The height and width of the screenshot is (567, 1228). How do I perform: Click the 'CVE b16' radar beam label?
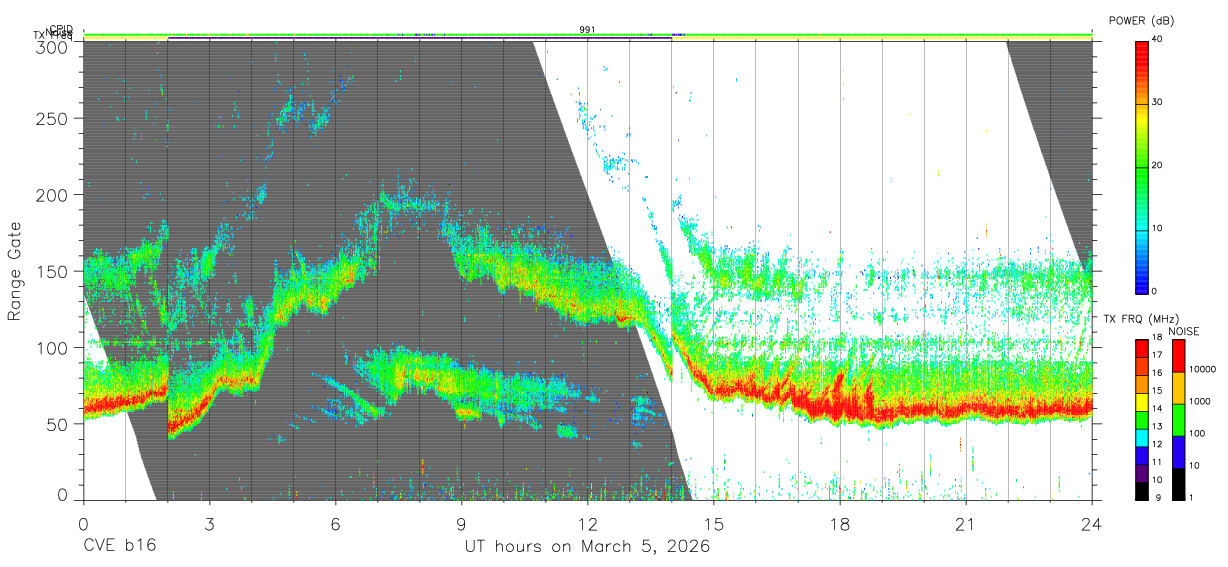[x=119, y=547]
